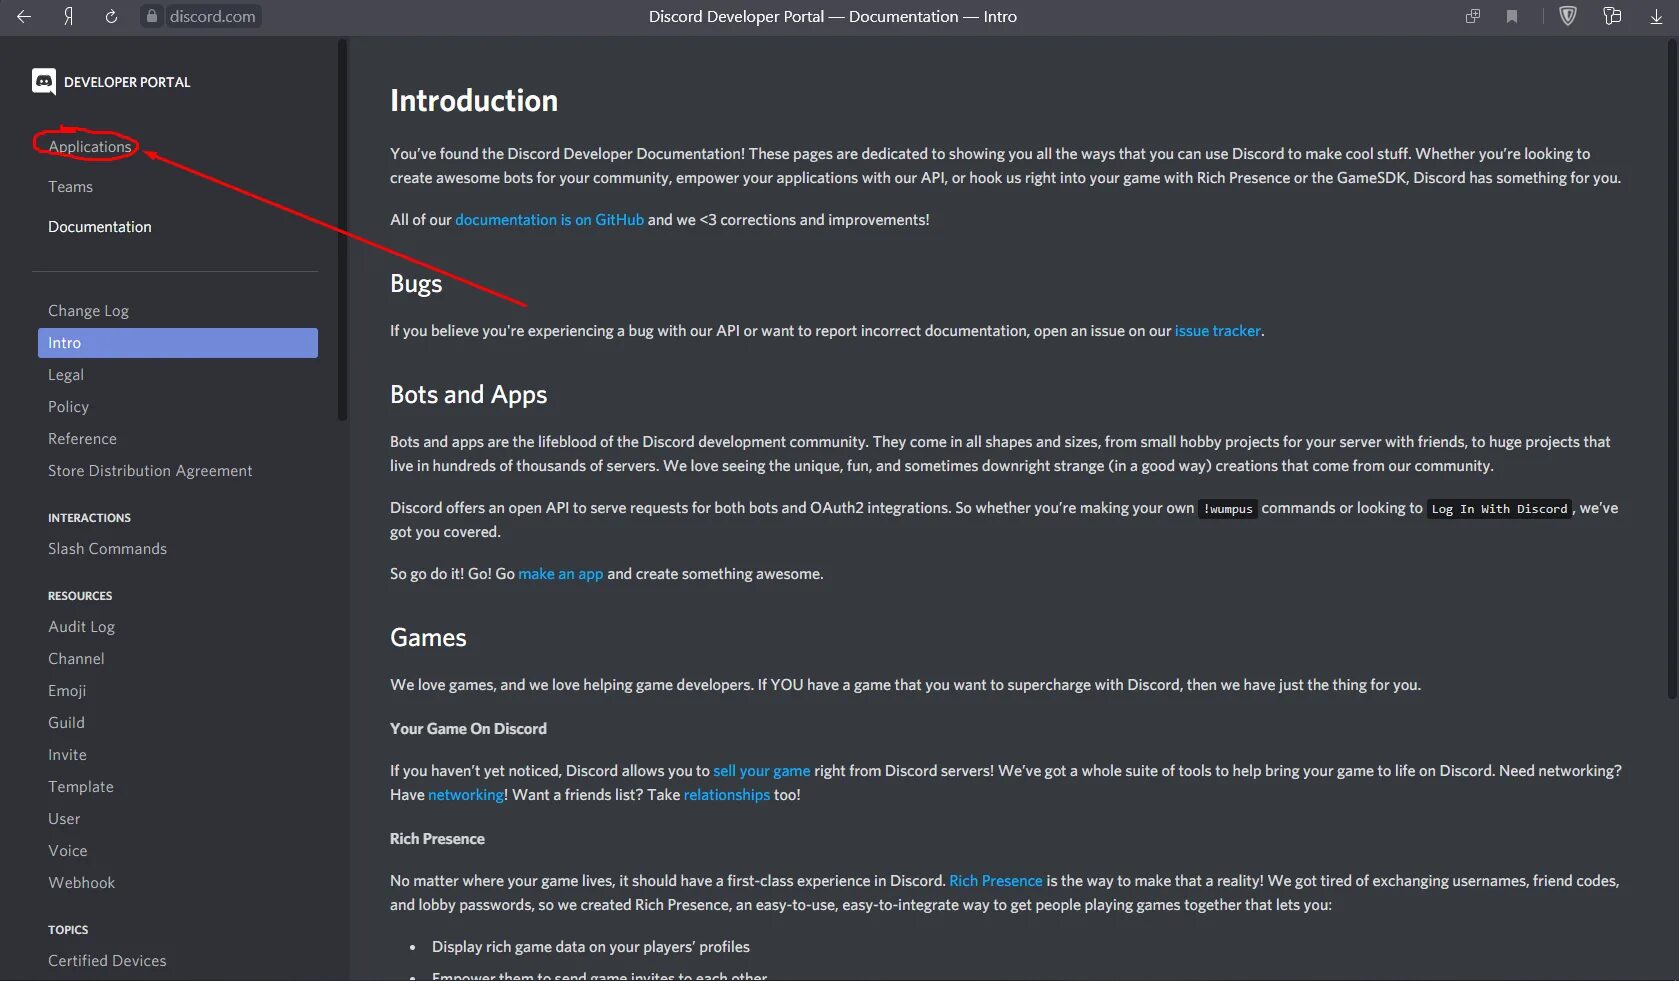View the Invite resource page
This screenshot has height=981, width=1679.
coord(67,755)
